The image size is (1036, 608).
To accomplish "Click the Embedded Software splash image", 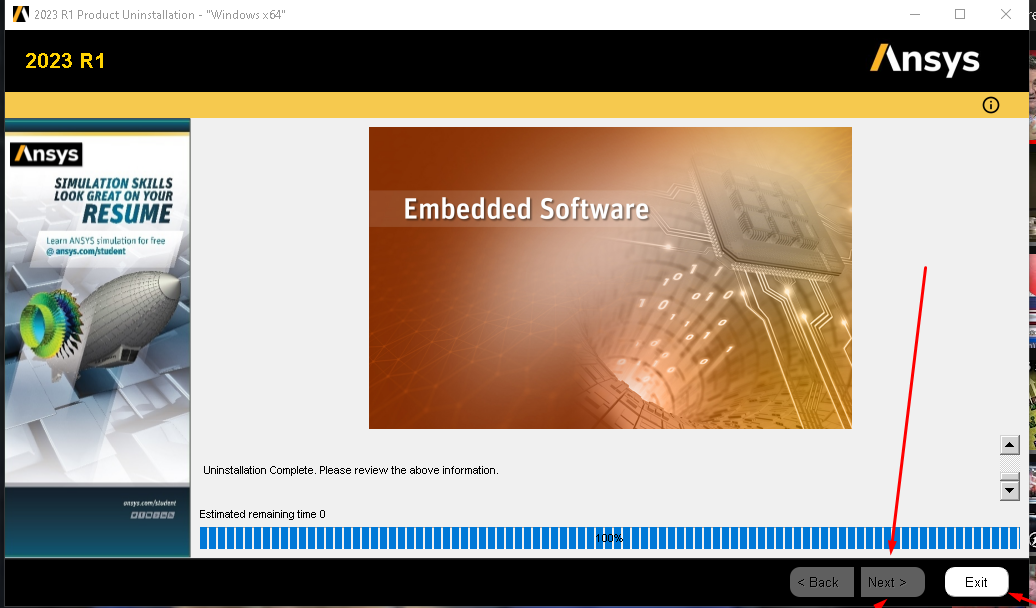I will click(x=610, y=278).
